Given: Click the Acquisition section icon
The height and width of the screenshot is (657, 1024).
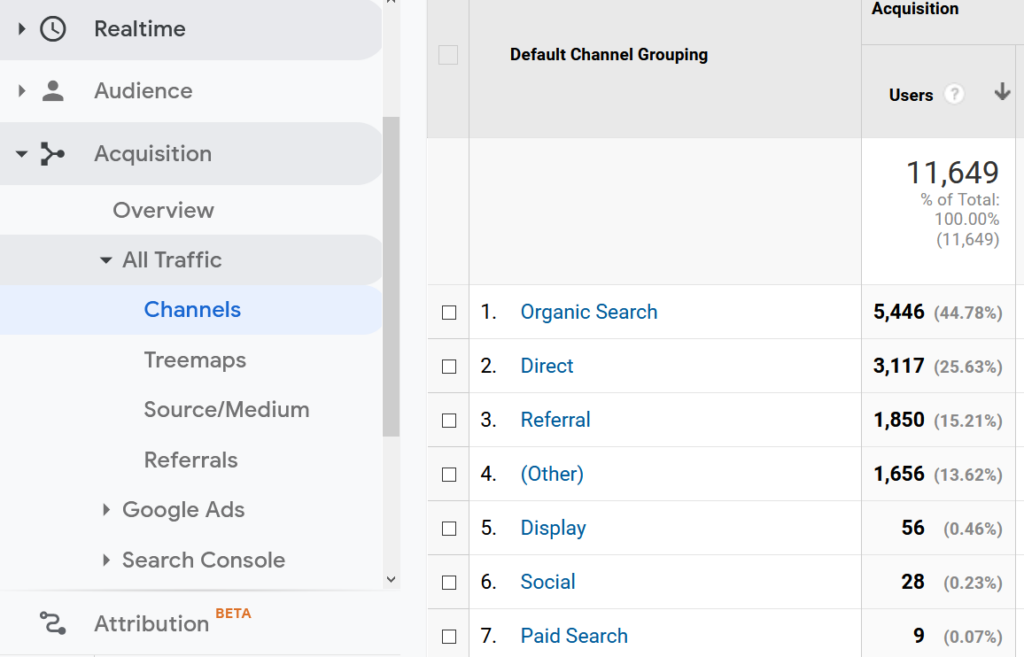Looking at the screenshot, I should pyautogui.click(x=50, y=153).
